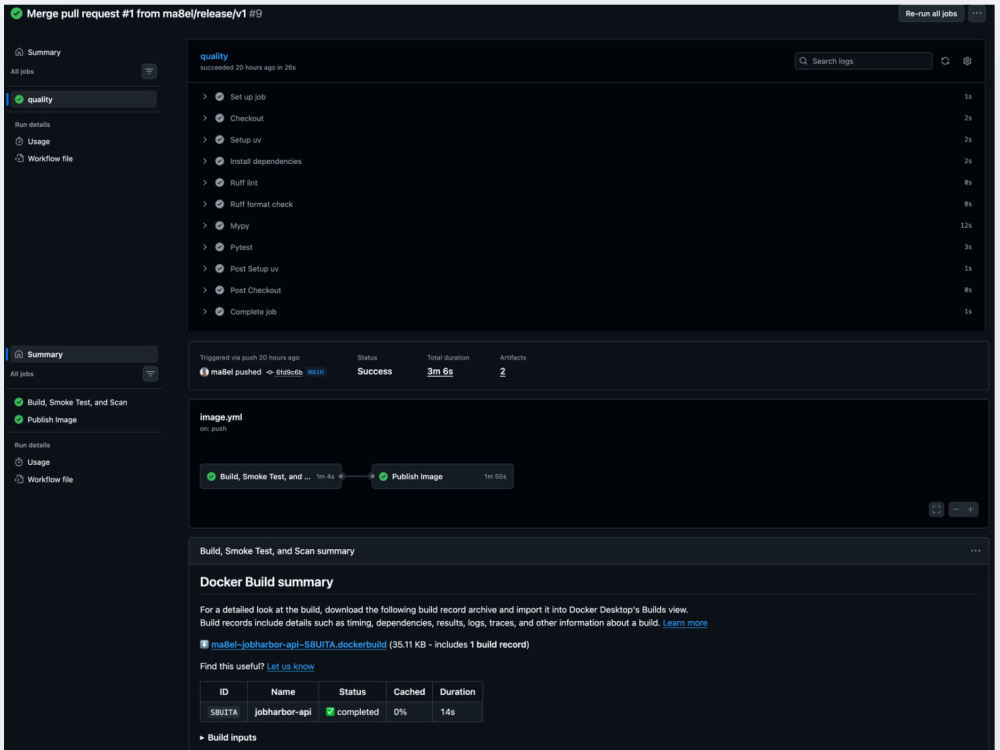Open Publish Image job in sidebar
1000x750 pixels.
click(52, 420)
